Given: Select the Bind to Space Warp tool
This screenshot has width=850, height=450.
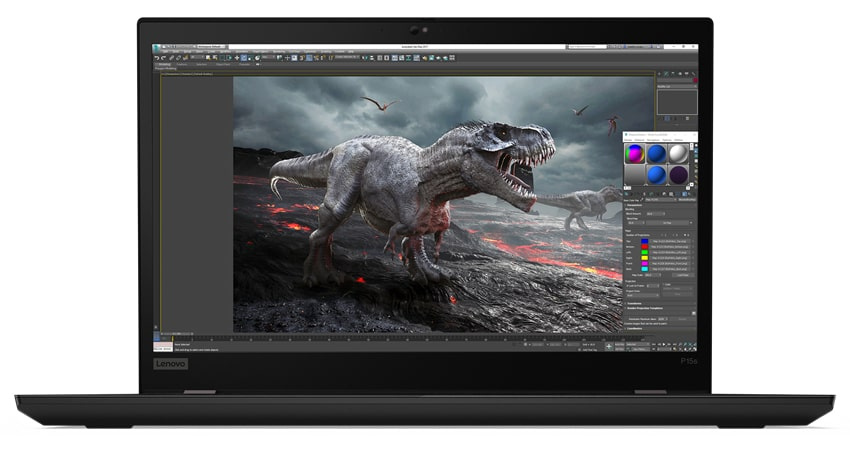Looking at the screenshot, I should (185, 57).
